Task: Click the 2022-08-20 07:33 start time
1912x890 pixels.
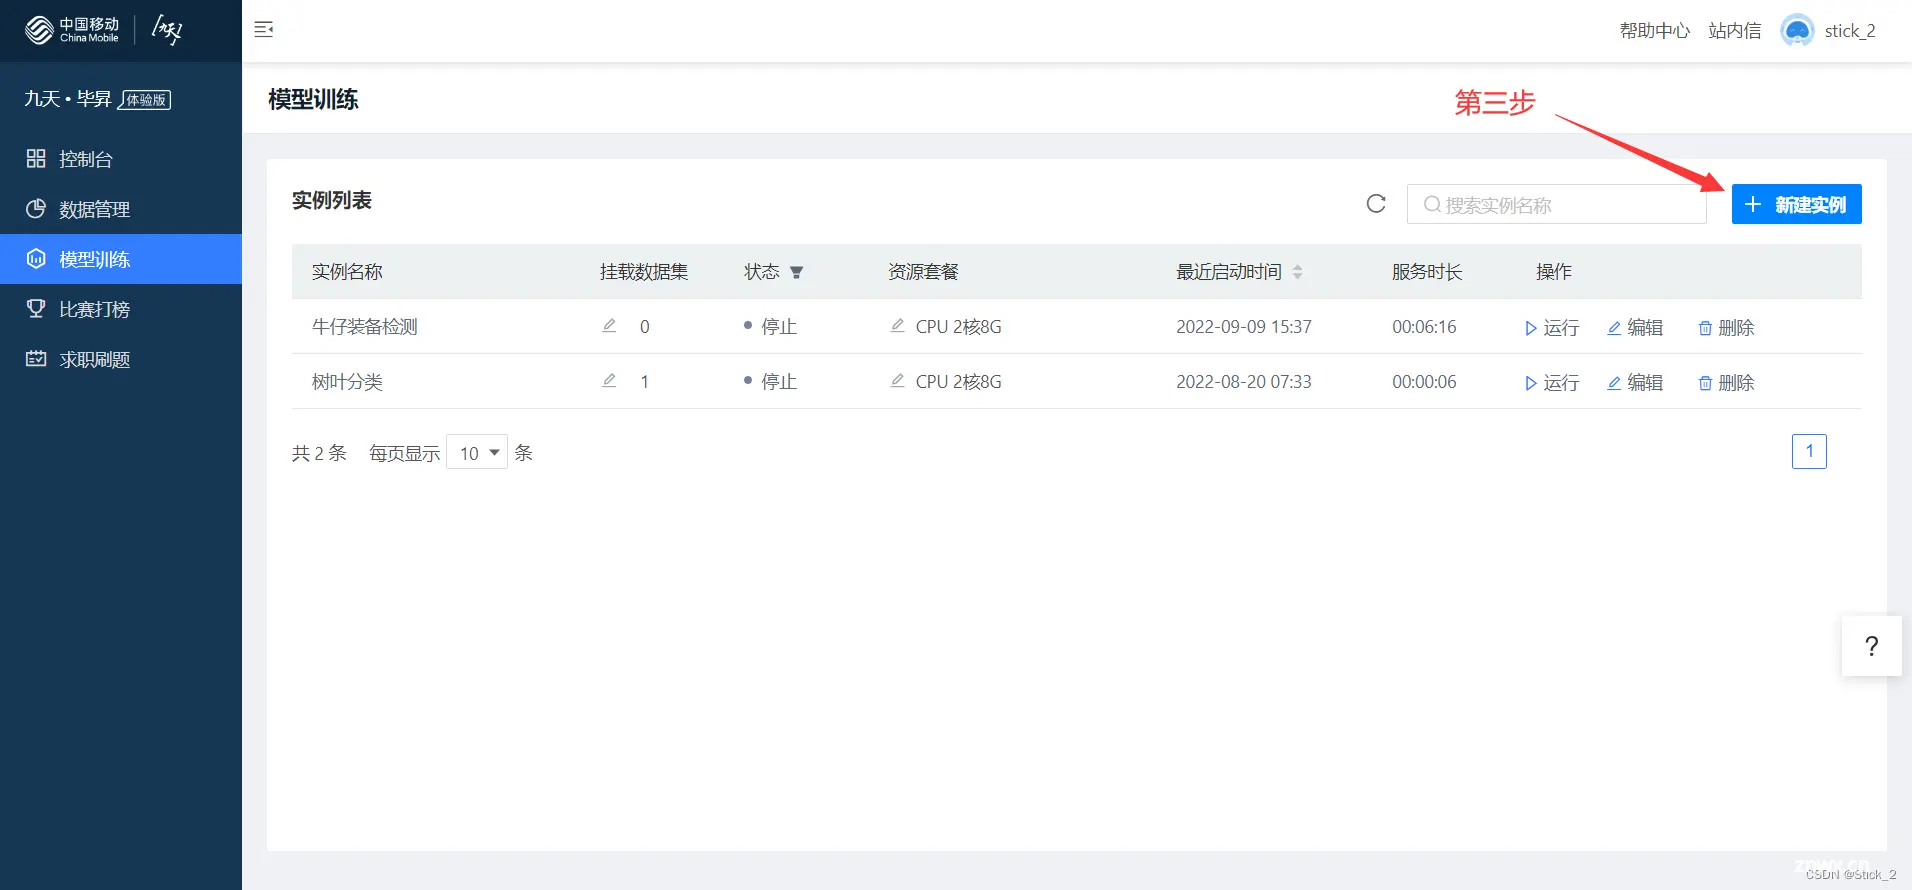Action: [x=1243, y=382]
